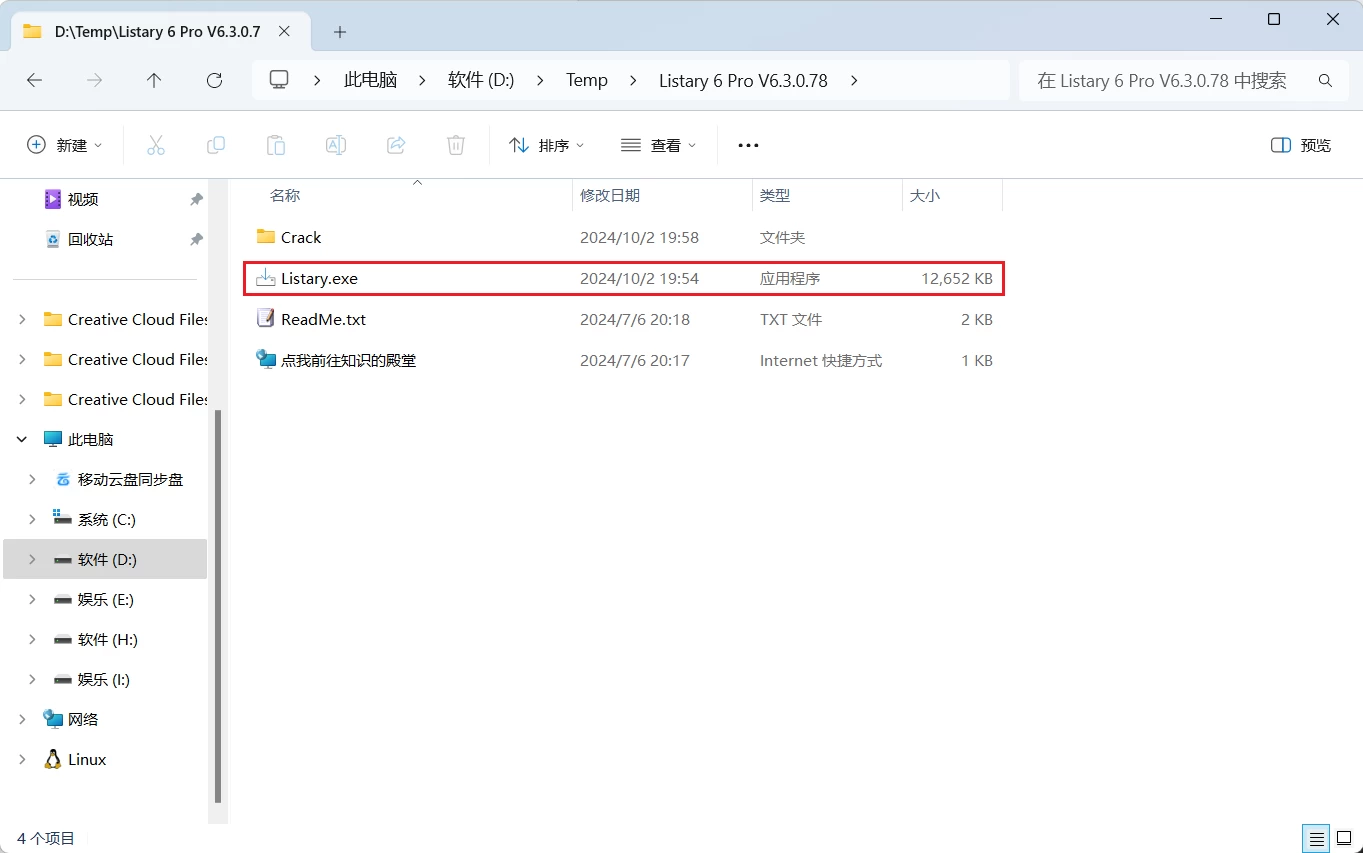Go back with the Back arrow
Viewport: 1363px width, 853px height.
(x=35, y=81)
